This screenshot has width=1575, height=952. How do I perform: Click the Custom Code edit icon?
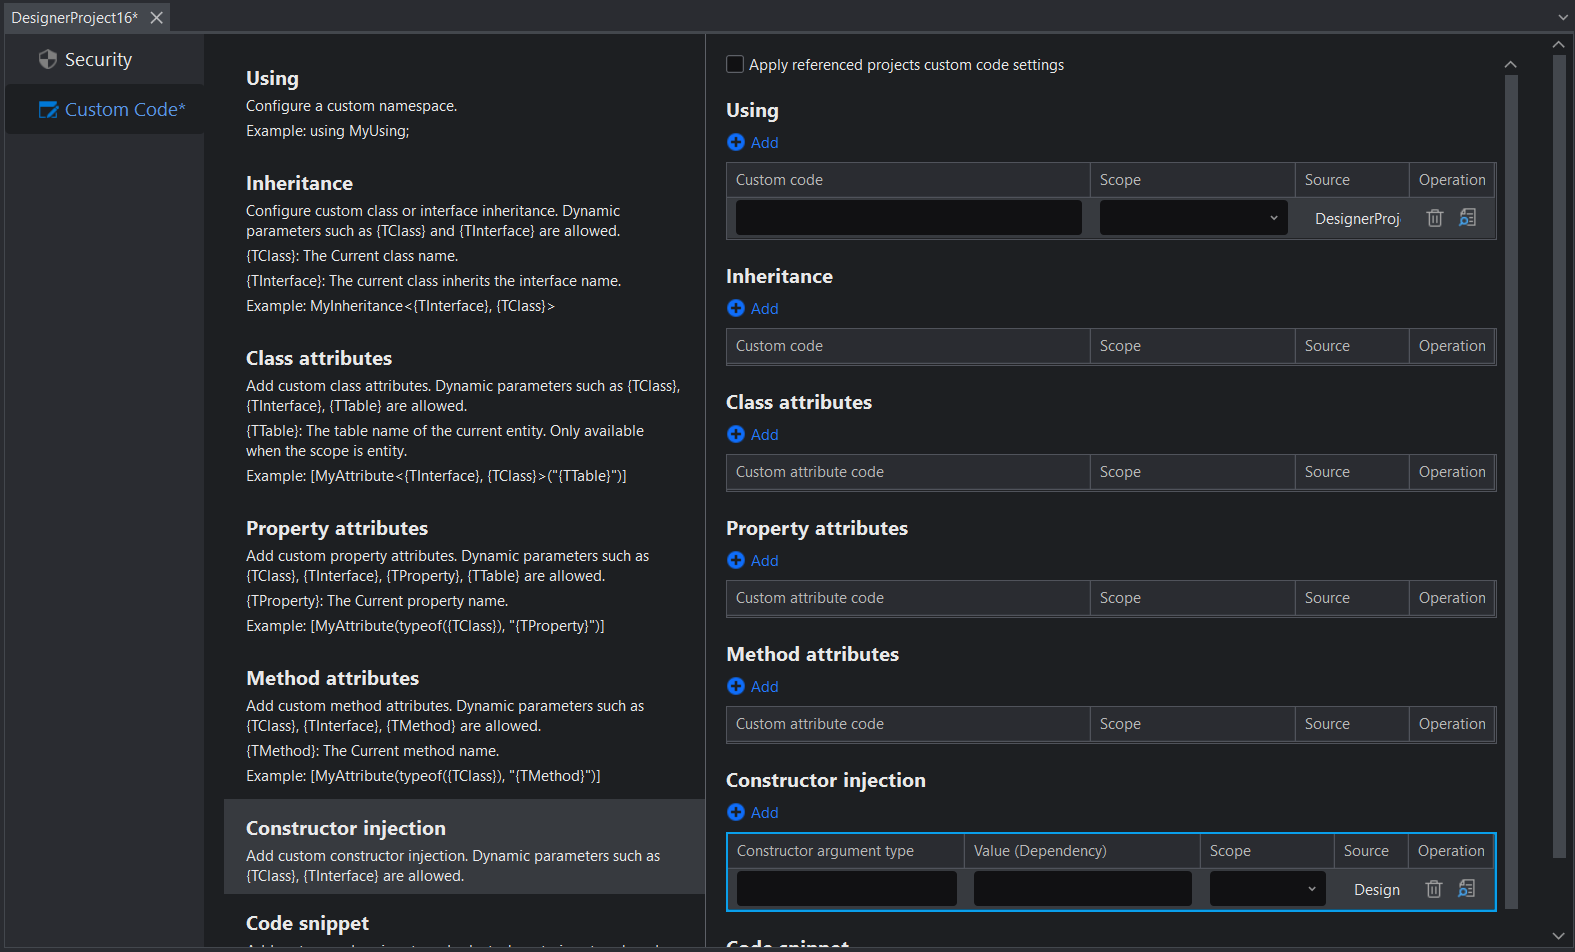coord(48,109)
